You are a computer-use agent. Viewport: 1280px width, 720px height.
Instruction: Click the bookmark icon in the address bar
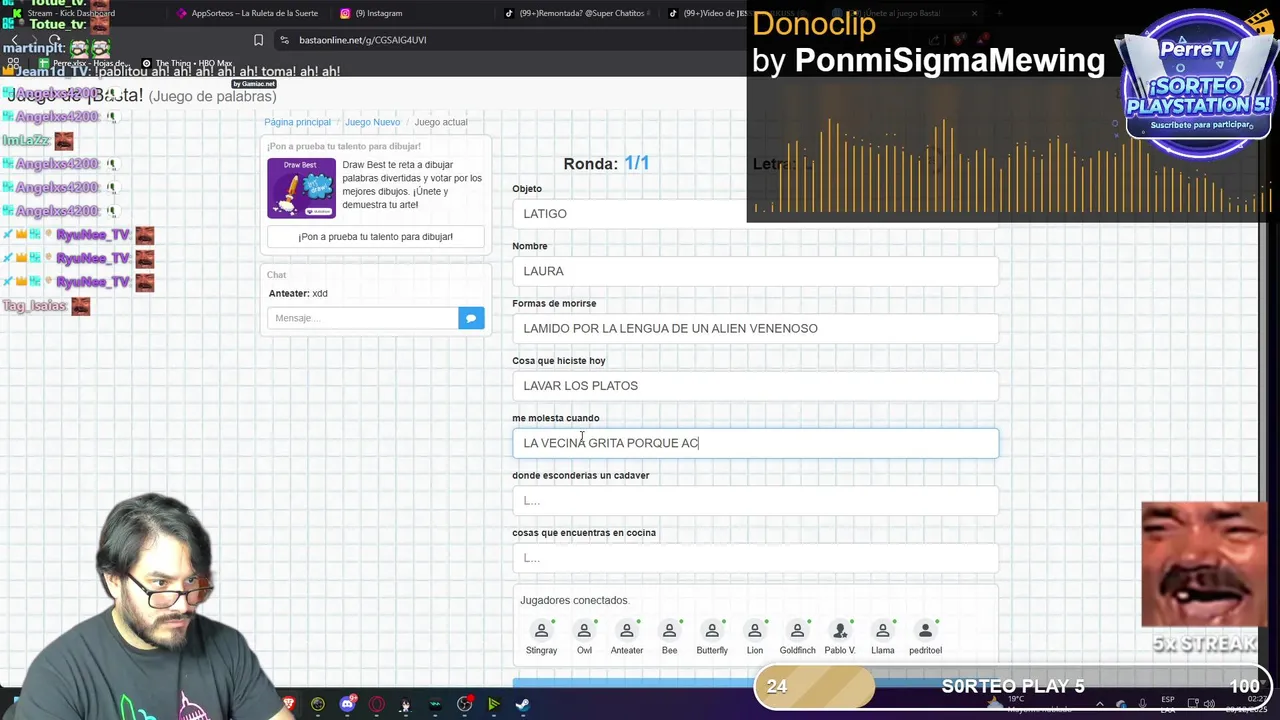pyautogui.click(x=258, y=40)
